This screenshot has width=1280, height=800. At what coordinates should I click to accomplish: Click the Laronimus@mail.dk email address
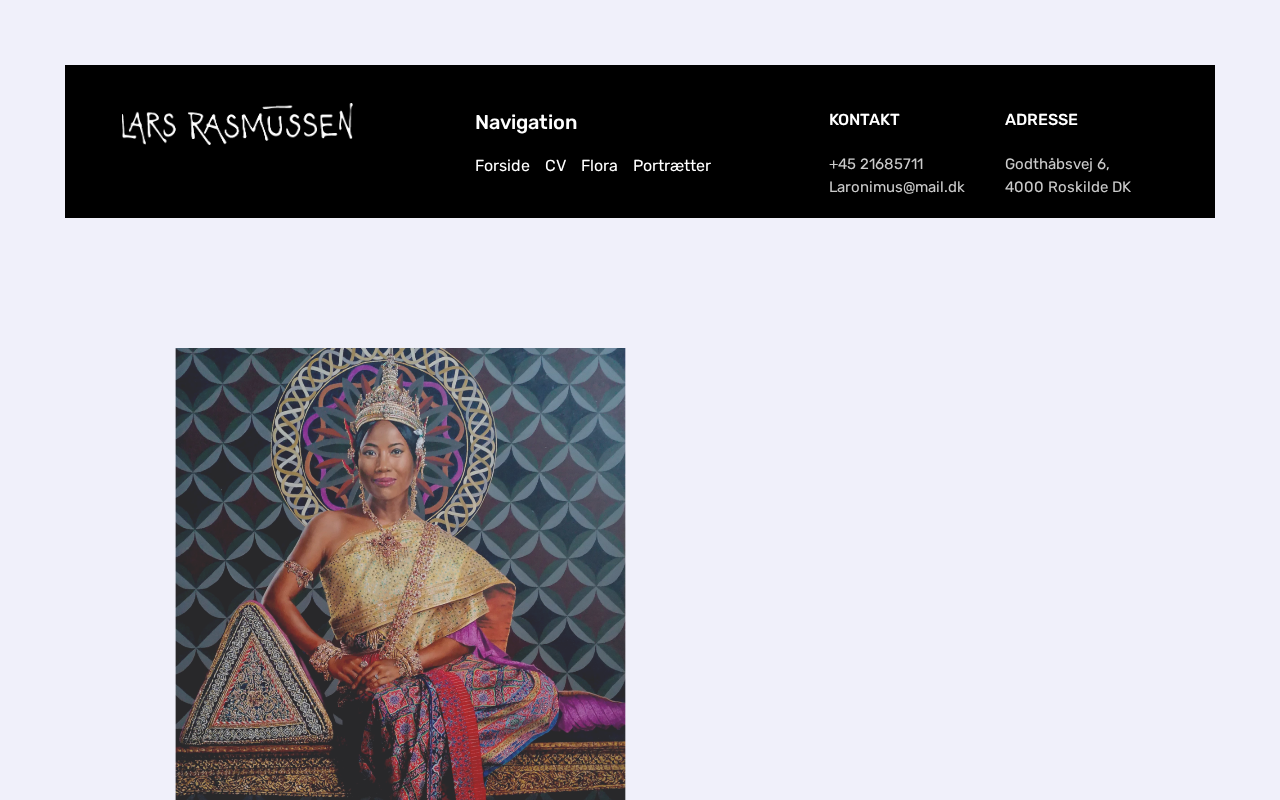[897, 187]
